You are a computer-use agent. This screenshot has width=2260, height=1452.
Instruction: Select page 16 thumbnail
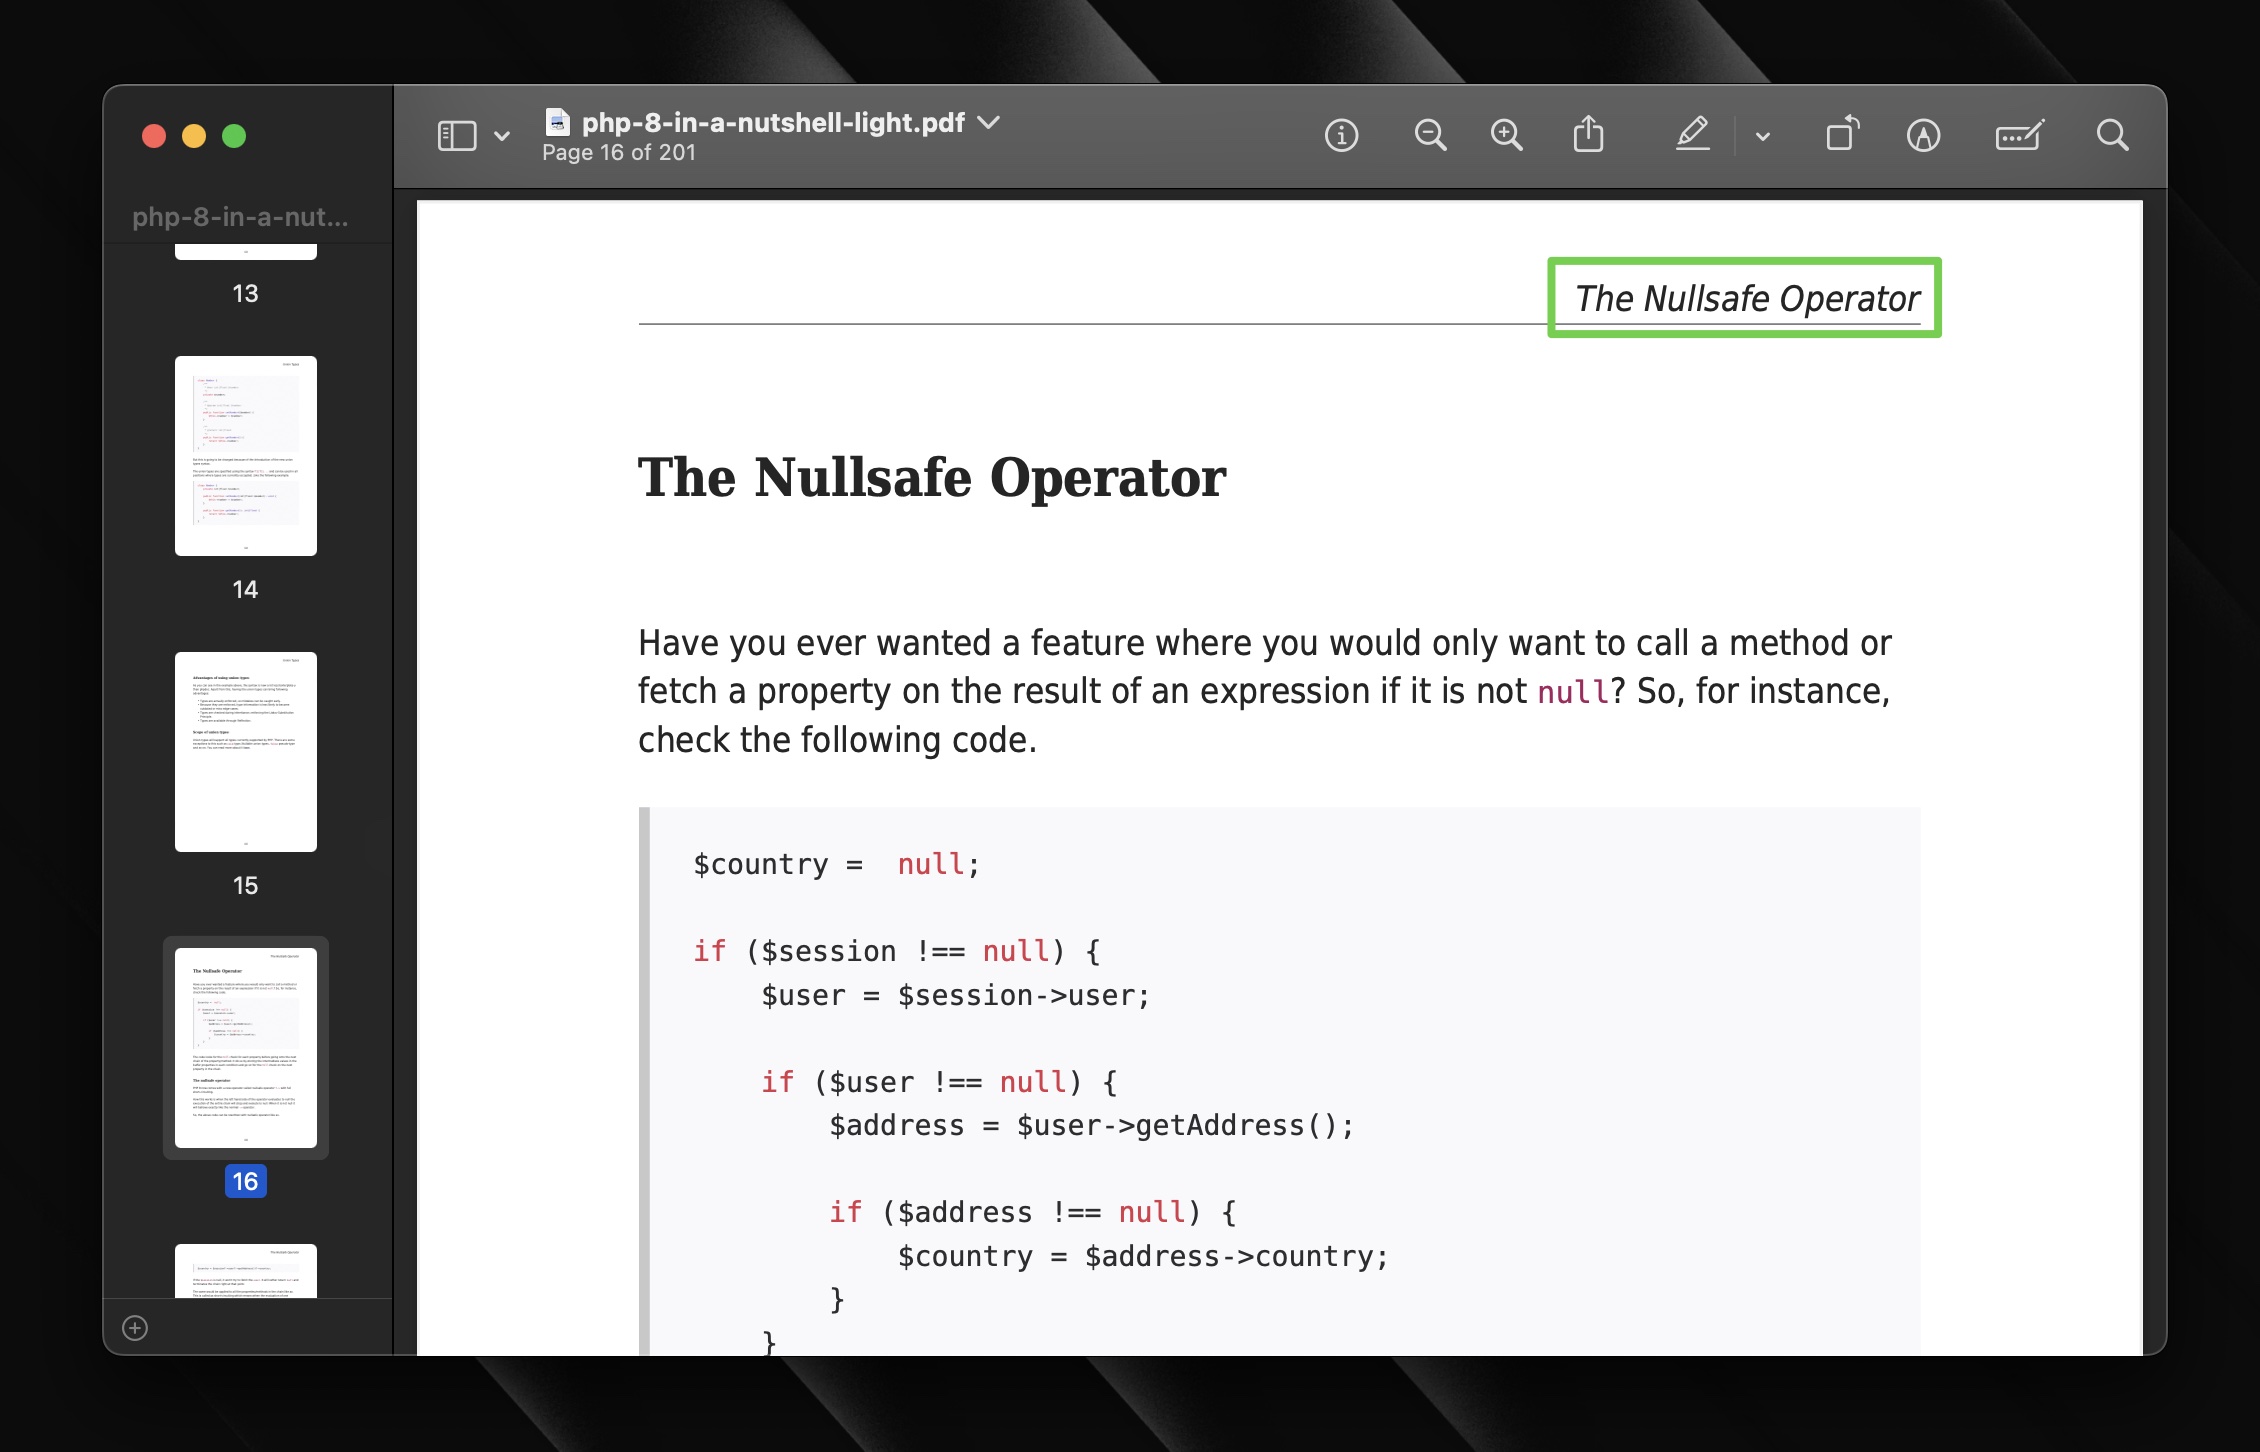pyautogui.click(x=246, y=1048)
